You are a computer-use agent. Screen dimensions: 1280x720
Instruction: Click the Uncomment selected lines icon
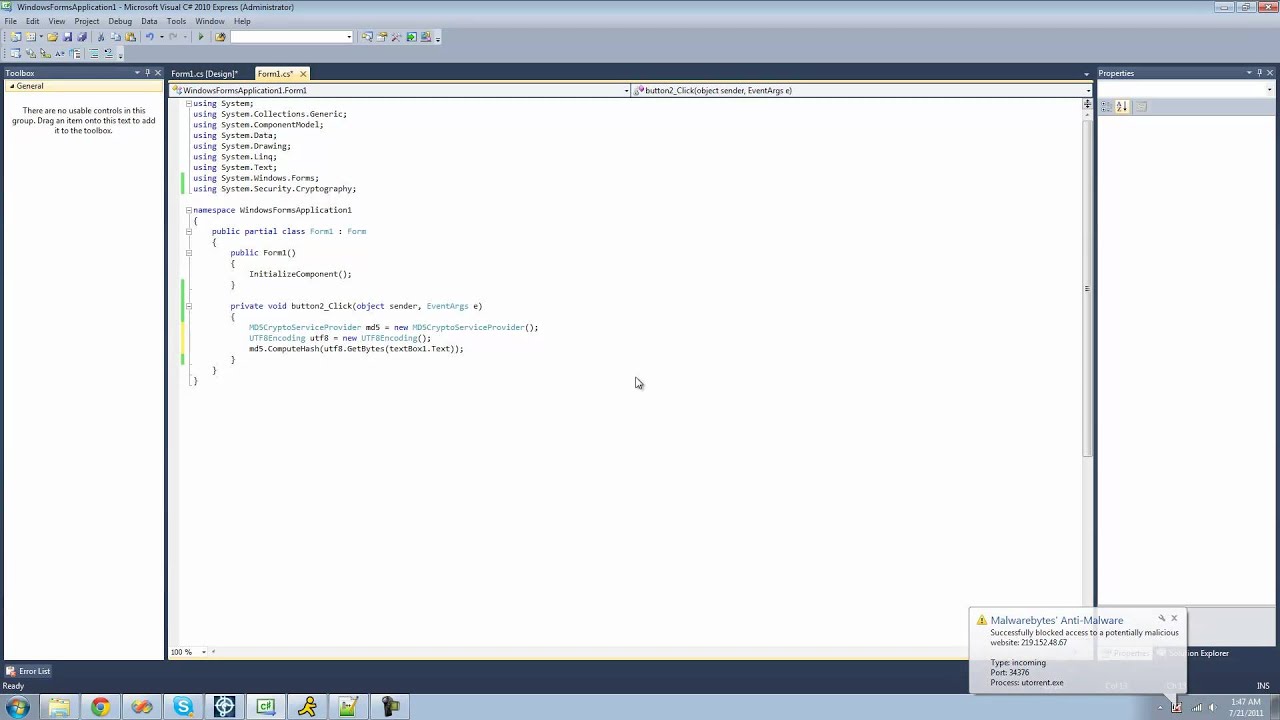pyautogui.click(x=109, y=53)
